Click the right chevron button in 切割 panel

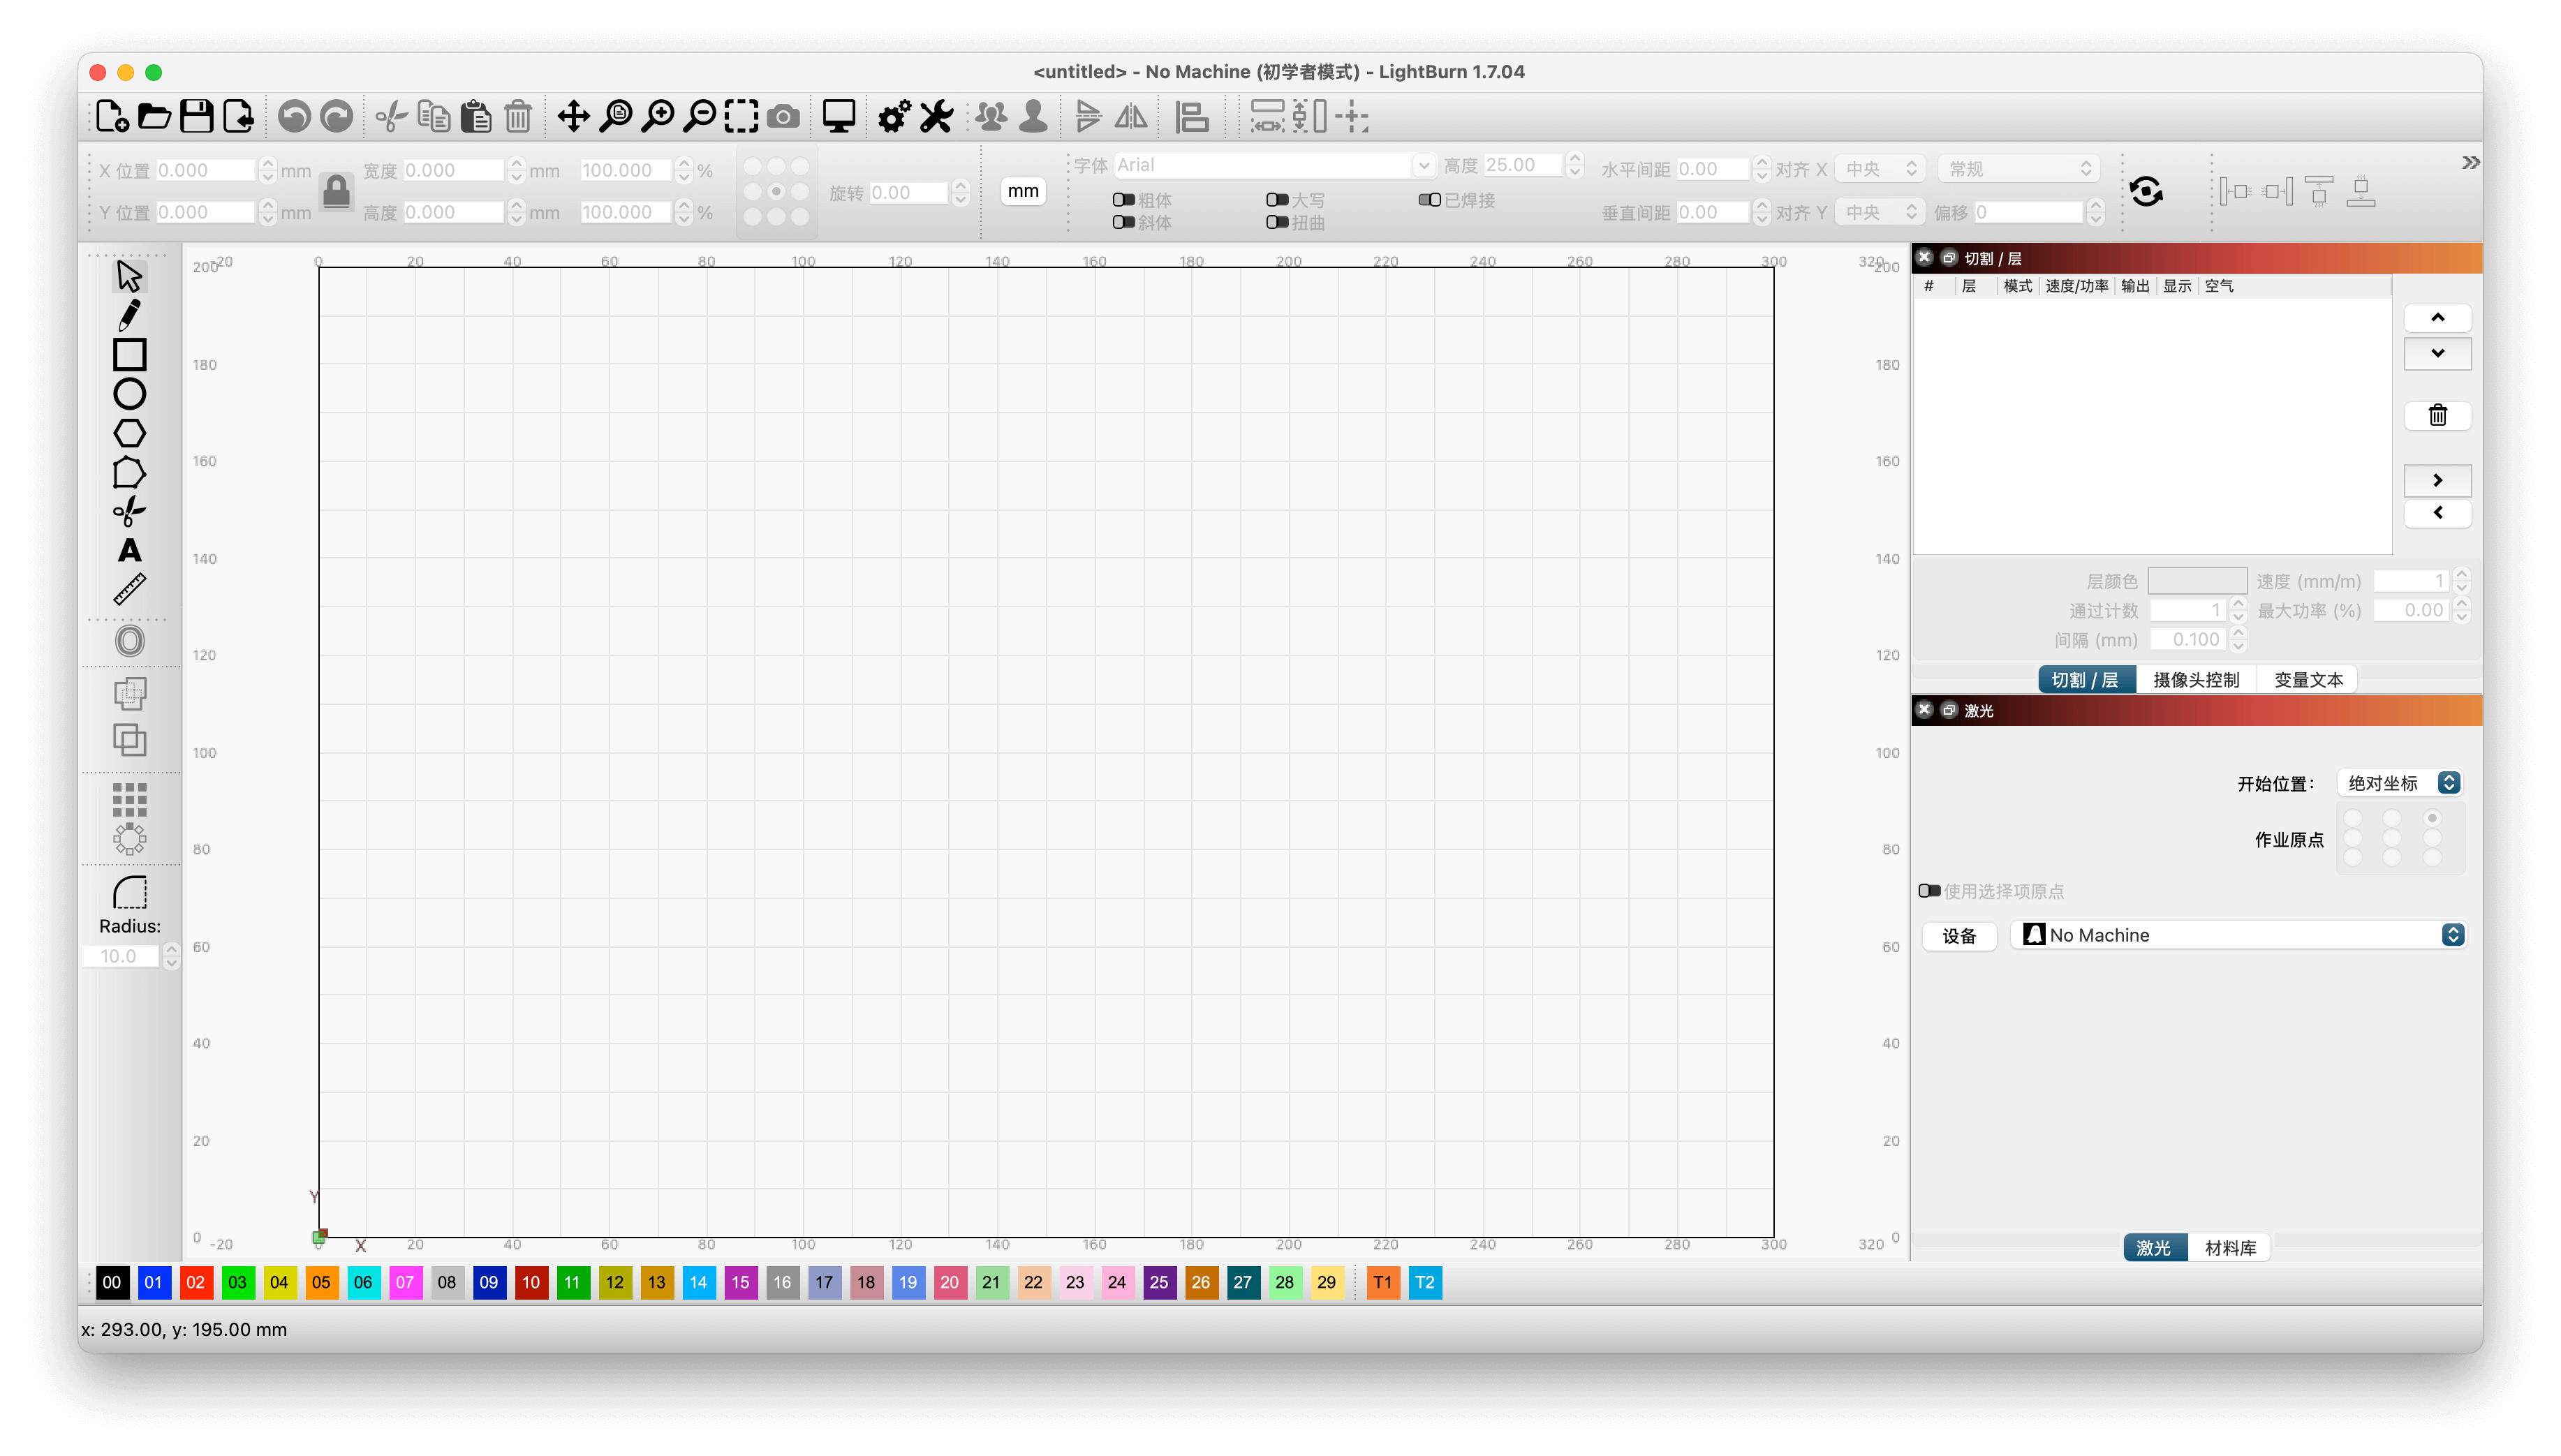tap(2437, 480)
